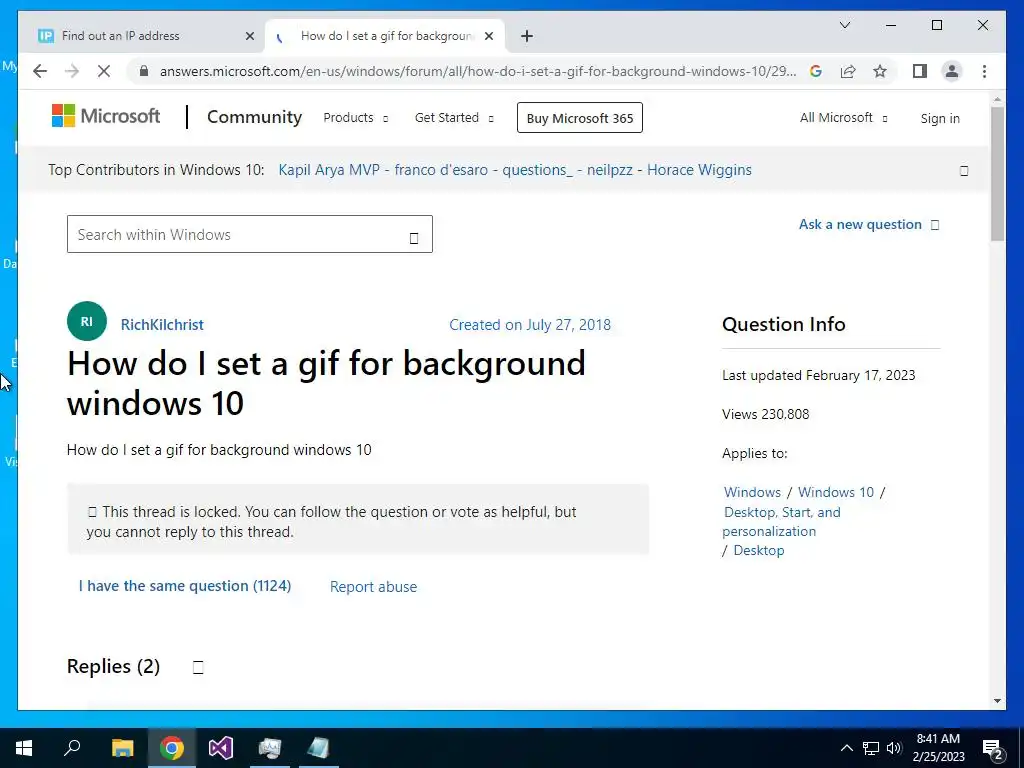Viewport: 1024px width, 768px height.
Task: Click the page vertical scrollbar thumb
Action: point(997,173)
